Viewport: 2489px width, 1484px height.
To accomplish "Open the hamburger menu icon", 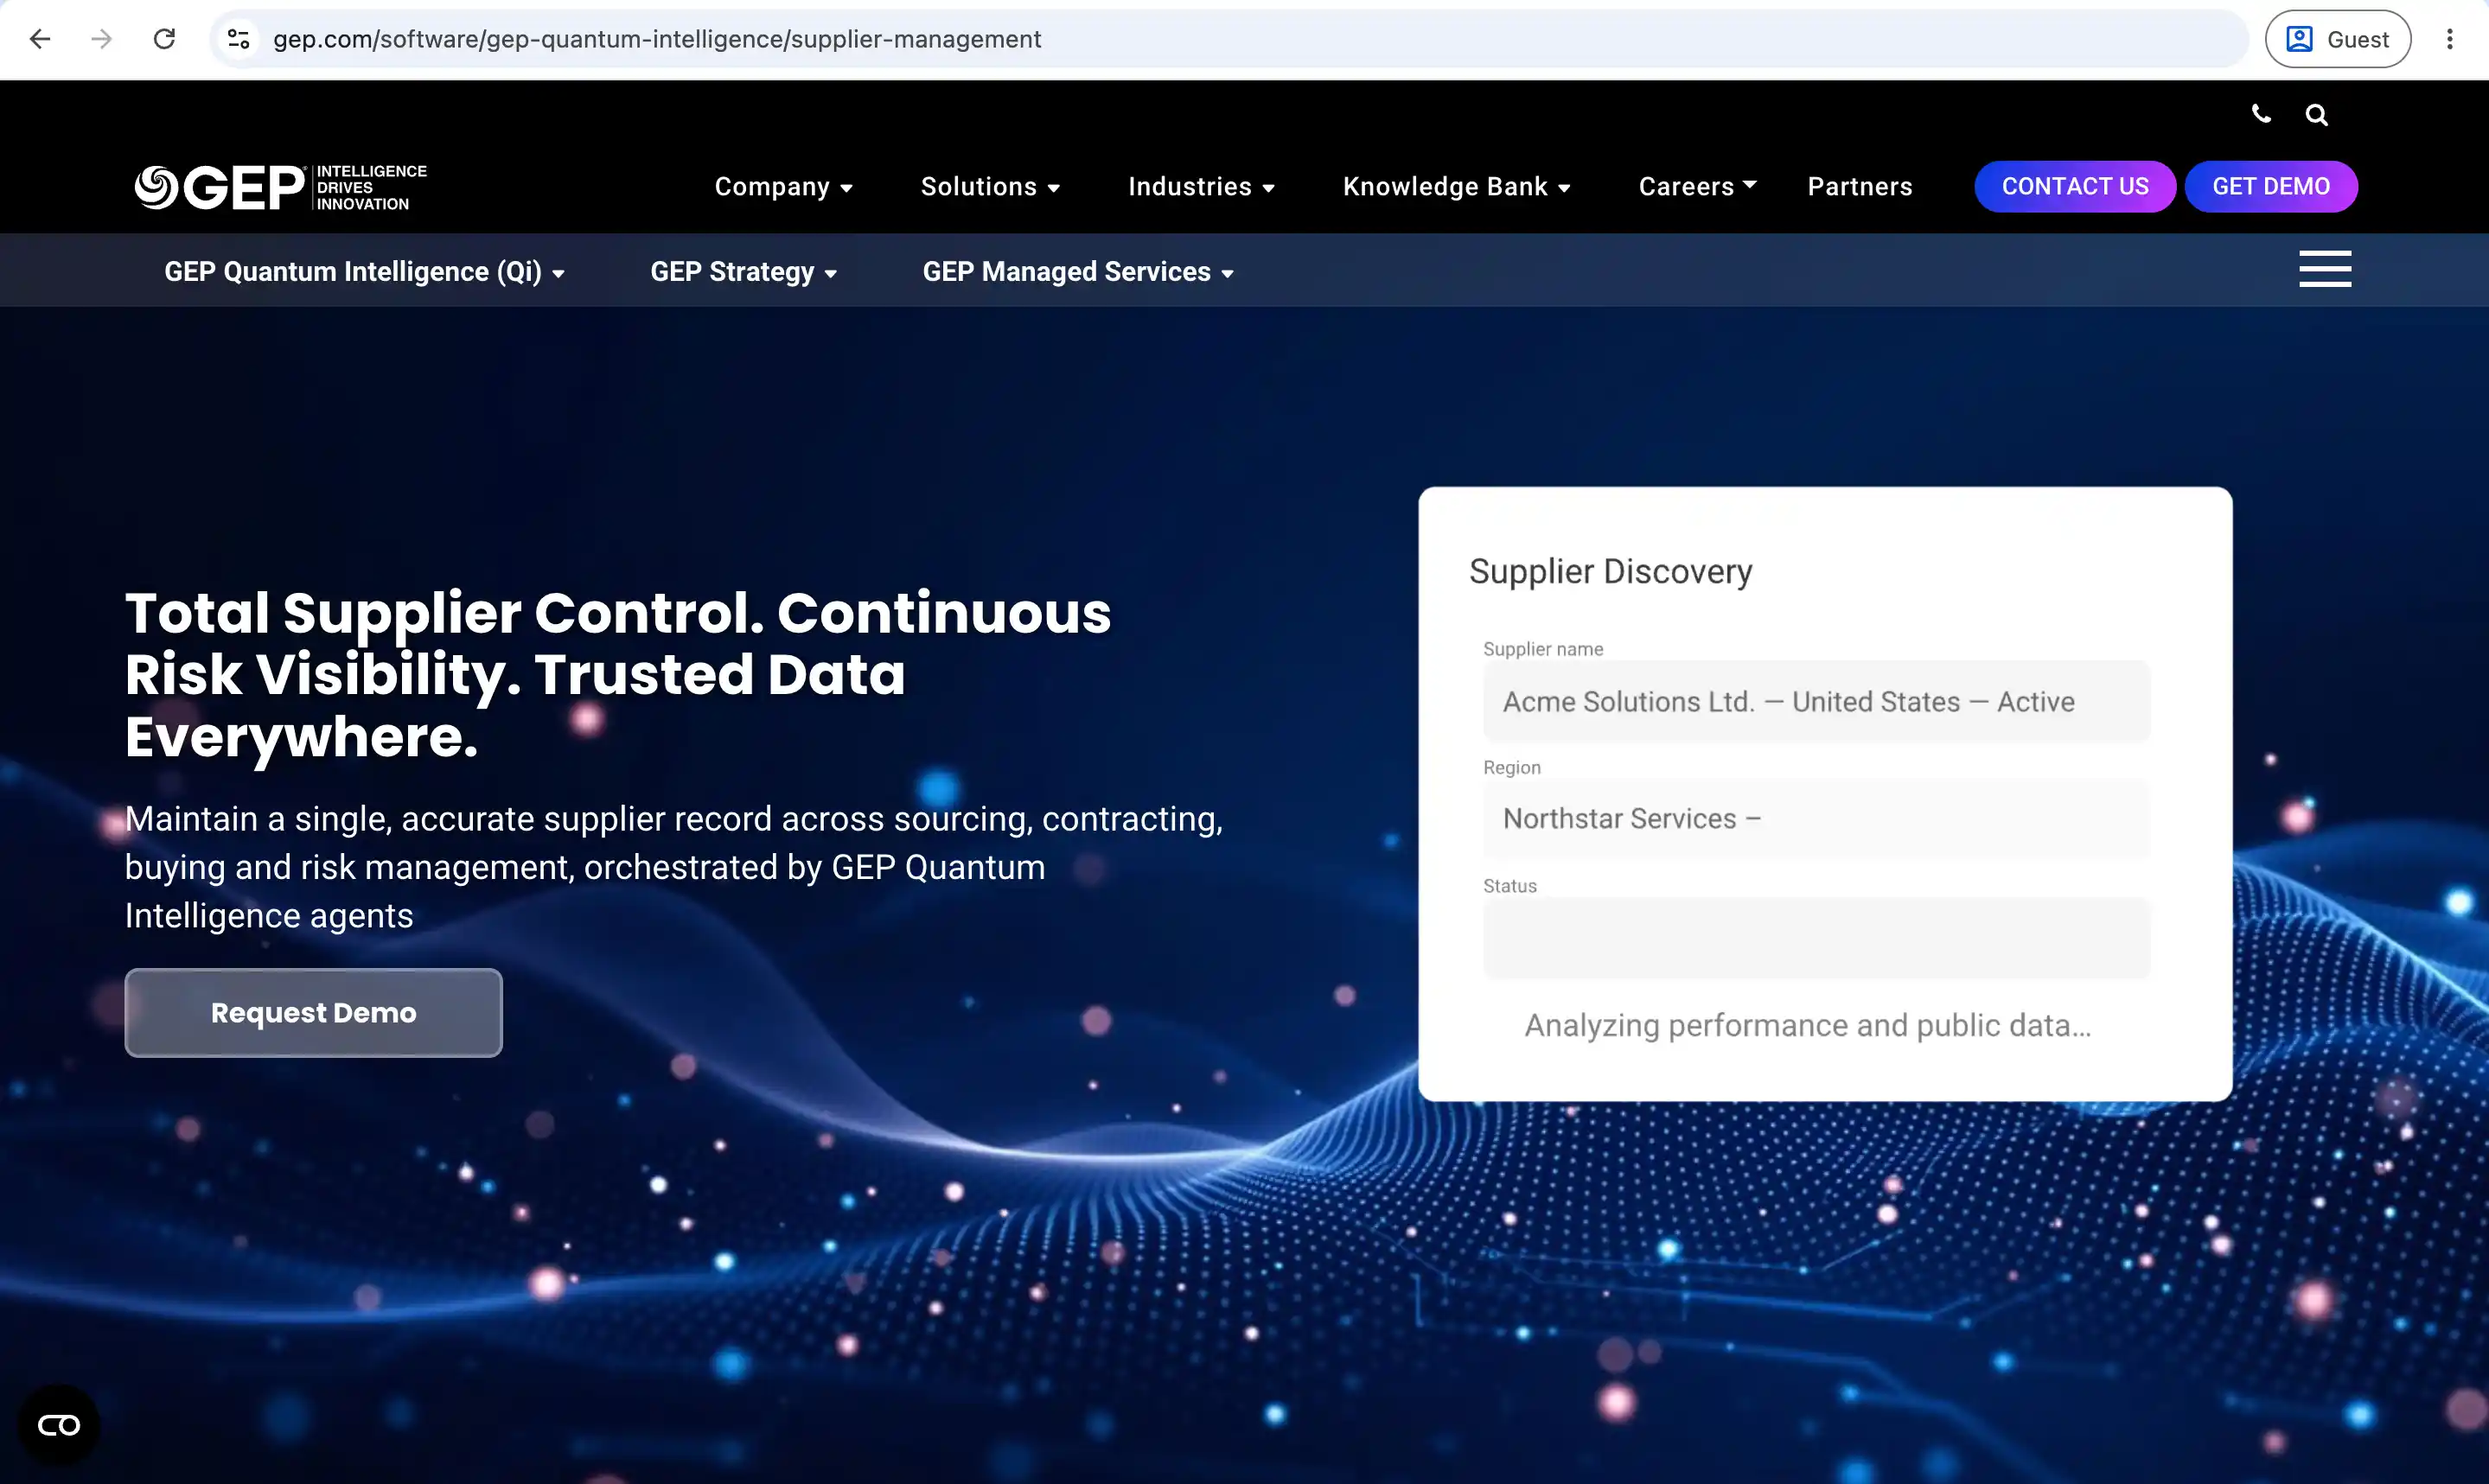I will (x=2325, y=269).
